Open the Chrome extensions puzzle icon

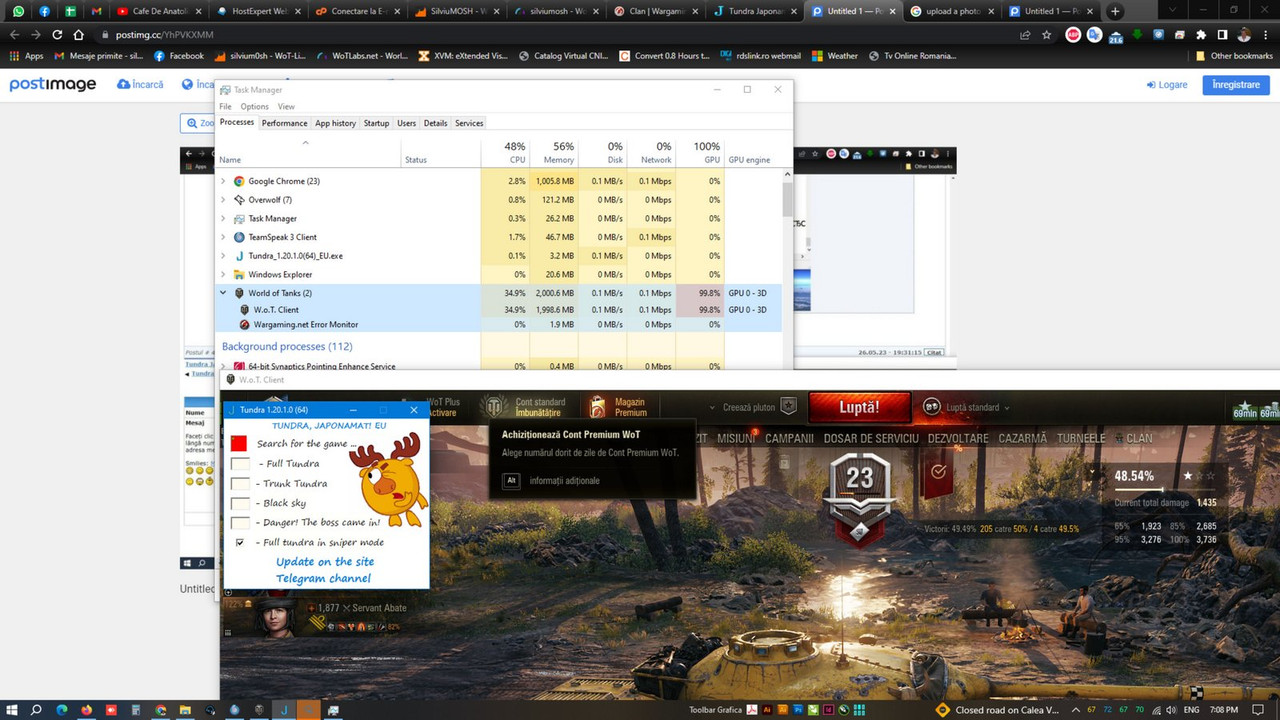[1201, 34]
